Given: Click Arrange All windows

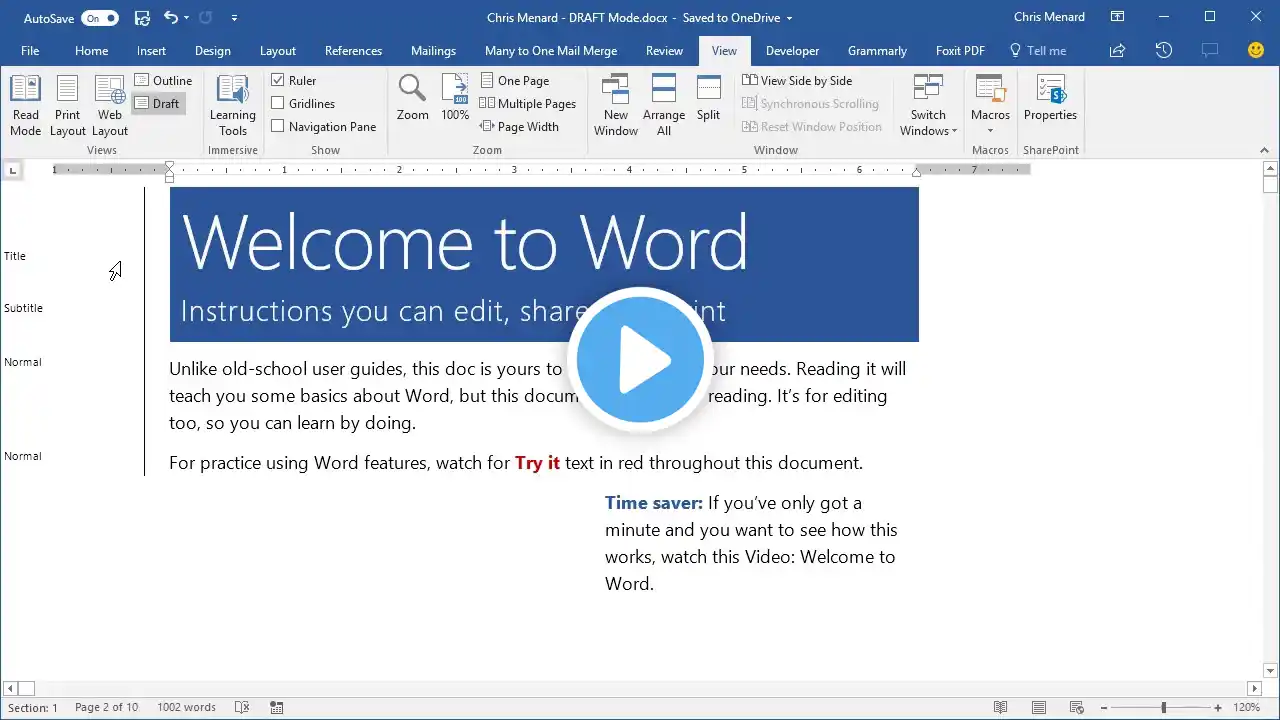Looking at the screenshot, I should 664,106.
